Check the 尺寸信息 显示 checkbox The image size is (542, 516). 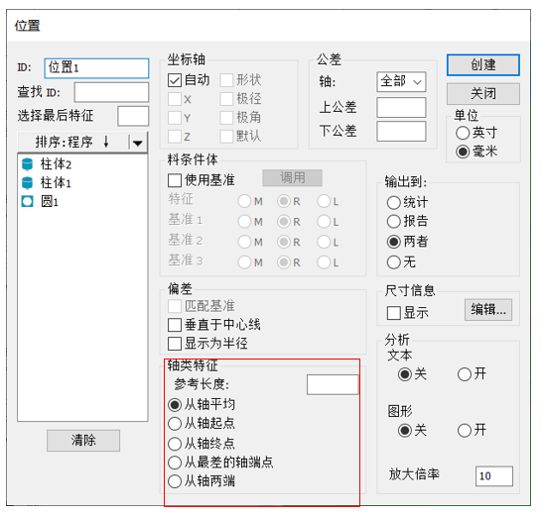[393, 313]
